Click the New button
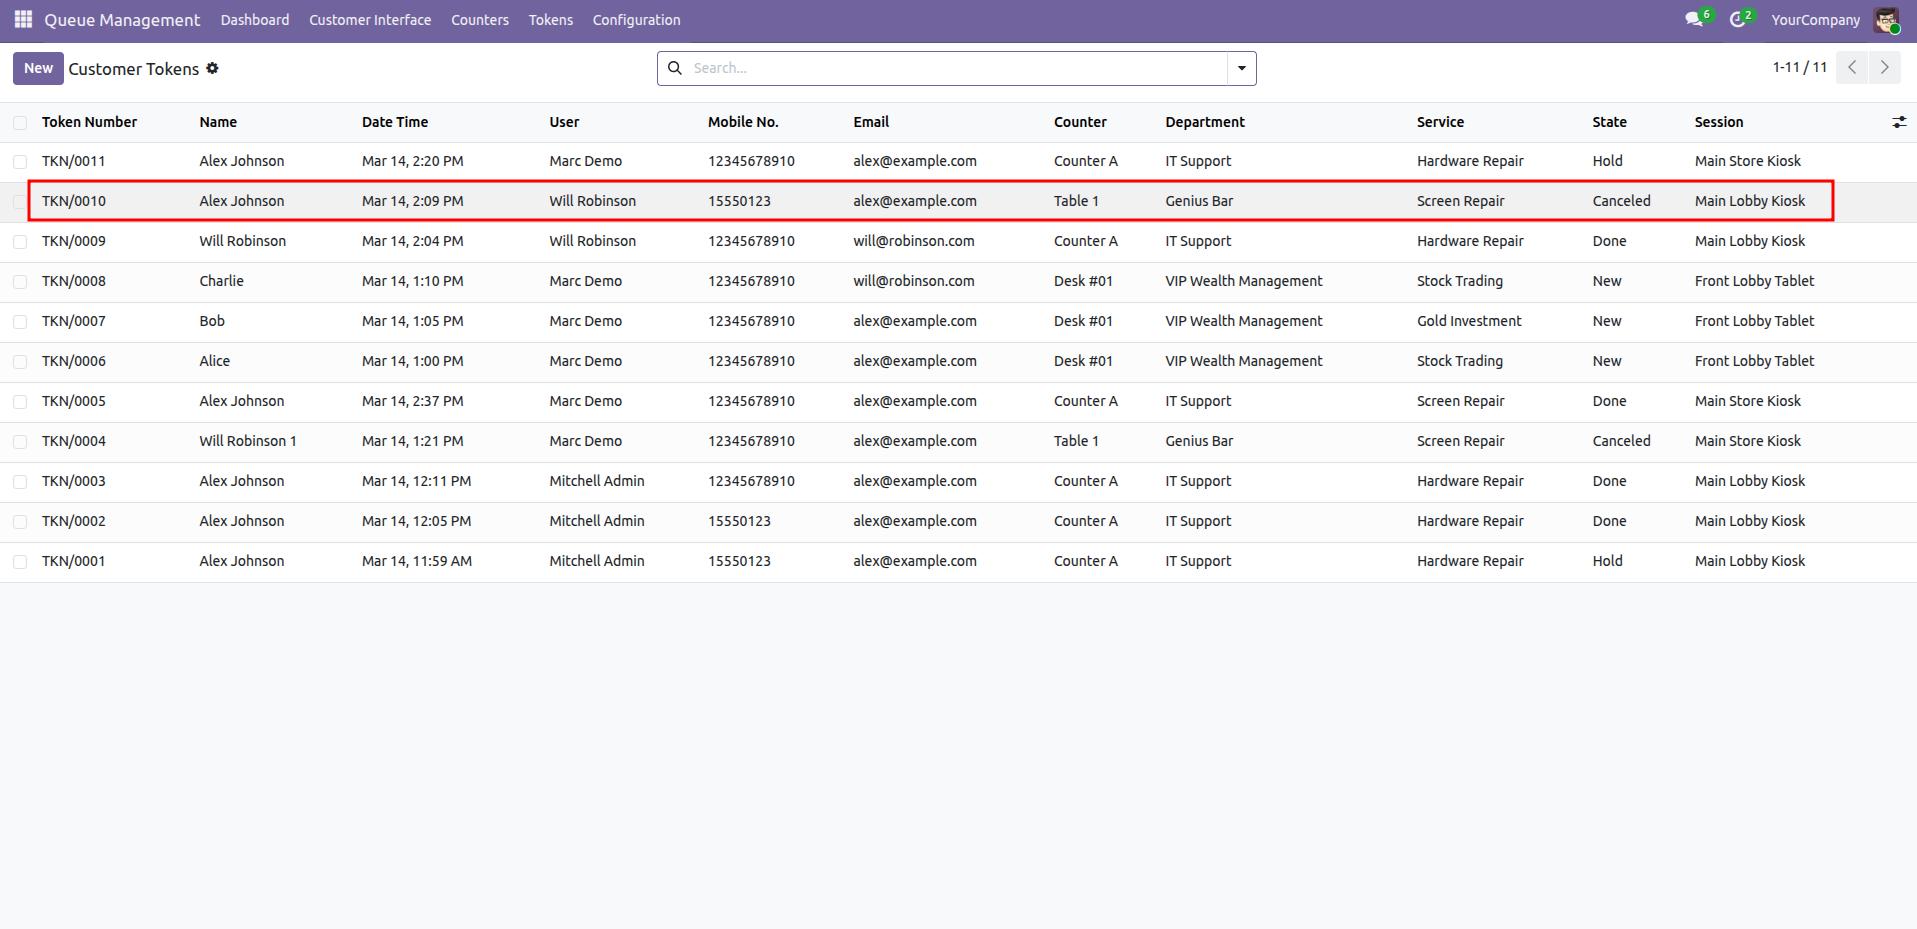Viewport: 1917px width, 929px height. click(x=38, y=68)
